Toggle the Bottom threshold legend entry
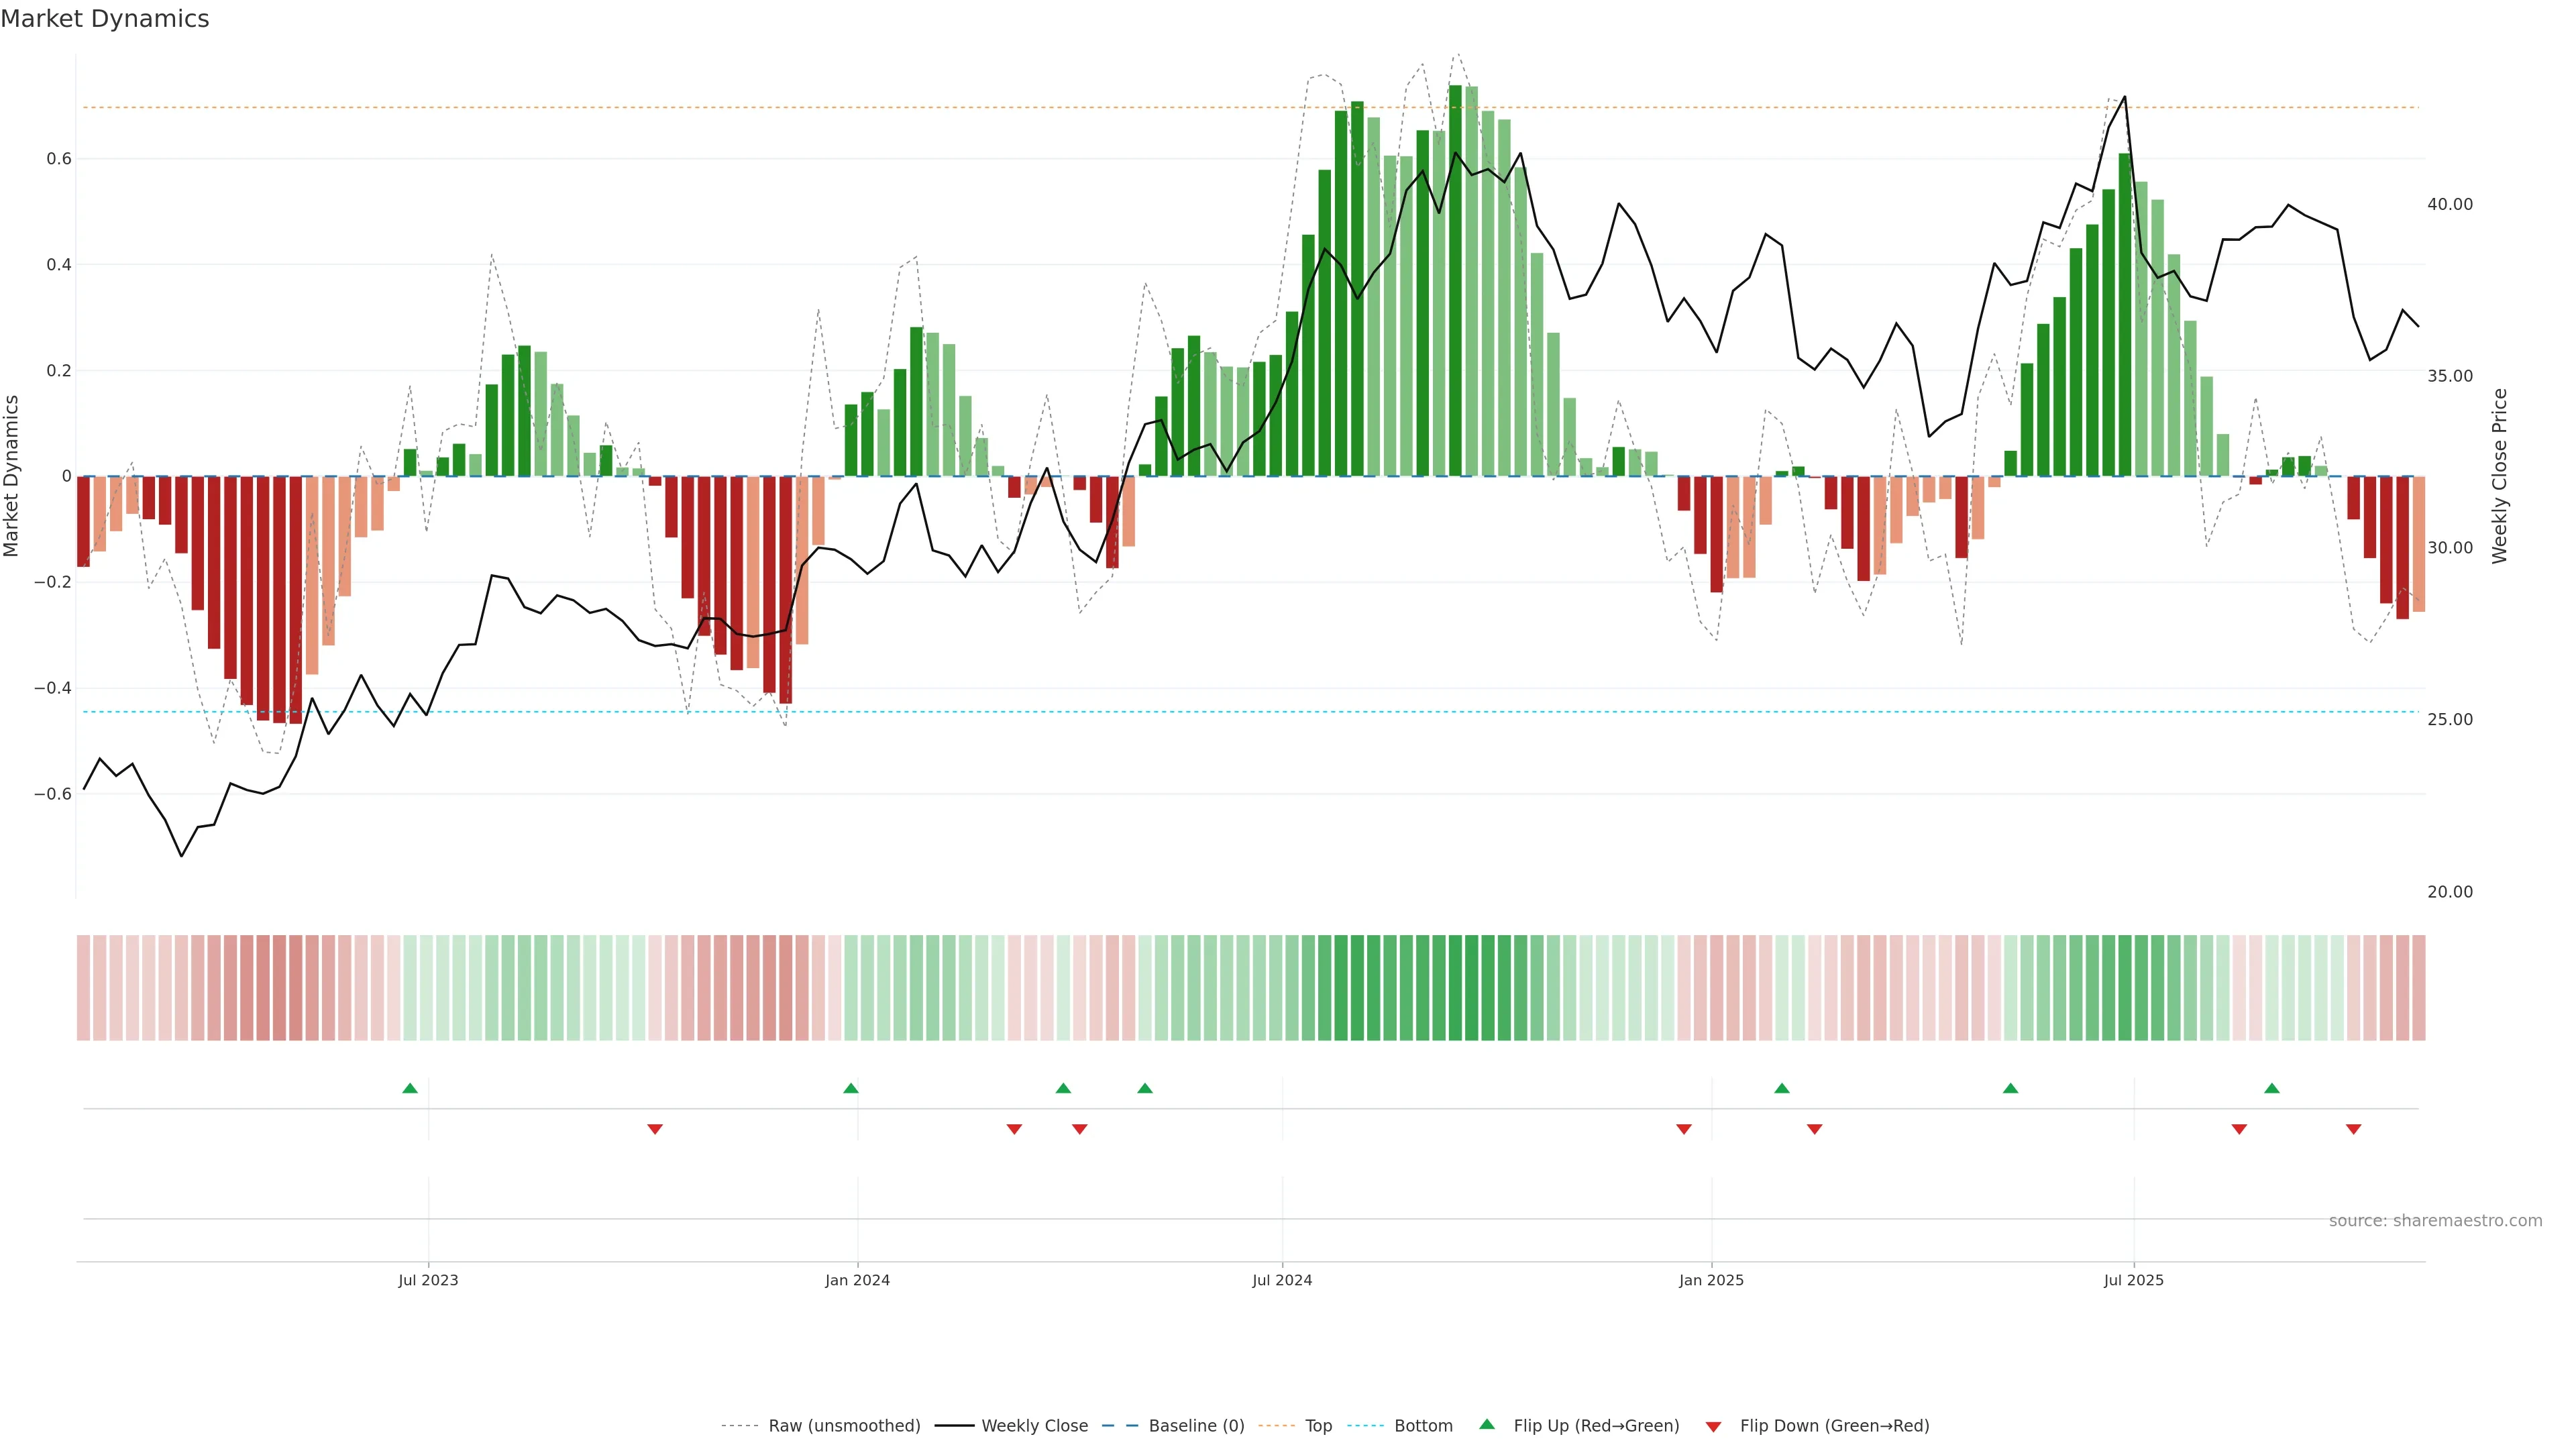 tap(1423, 1426)
